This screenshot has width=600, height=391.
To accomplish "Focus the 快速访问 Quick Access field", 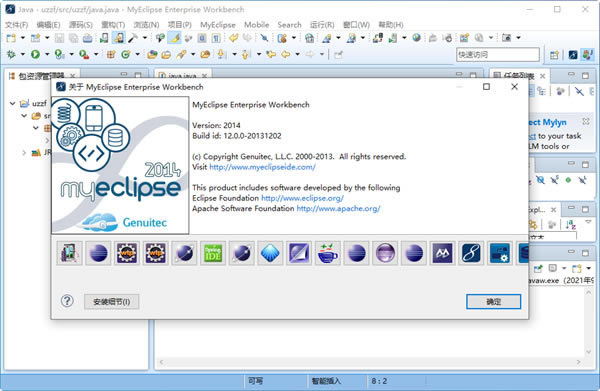I will pyautogui.click(x=497, y=55).
